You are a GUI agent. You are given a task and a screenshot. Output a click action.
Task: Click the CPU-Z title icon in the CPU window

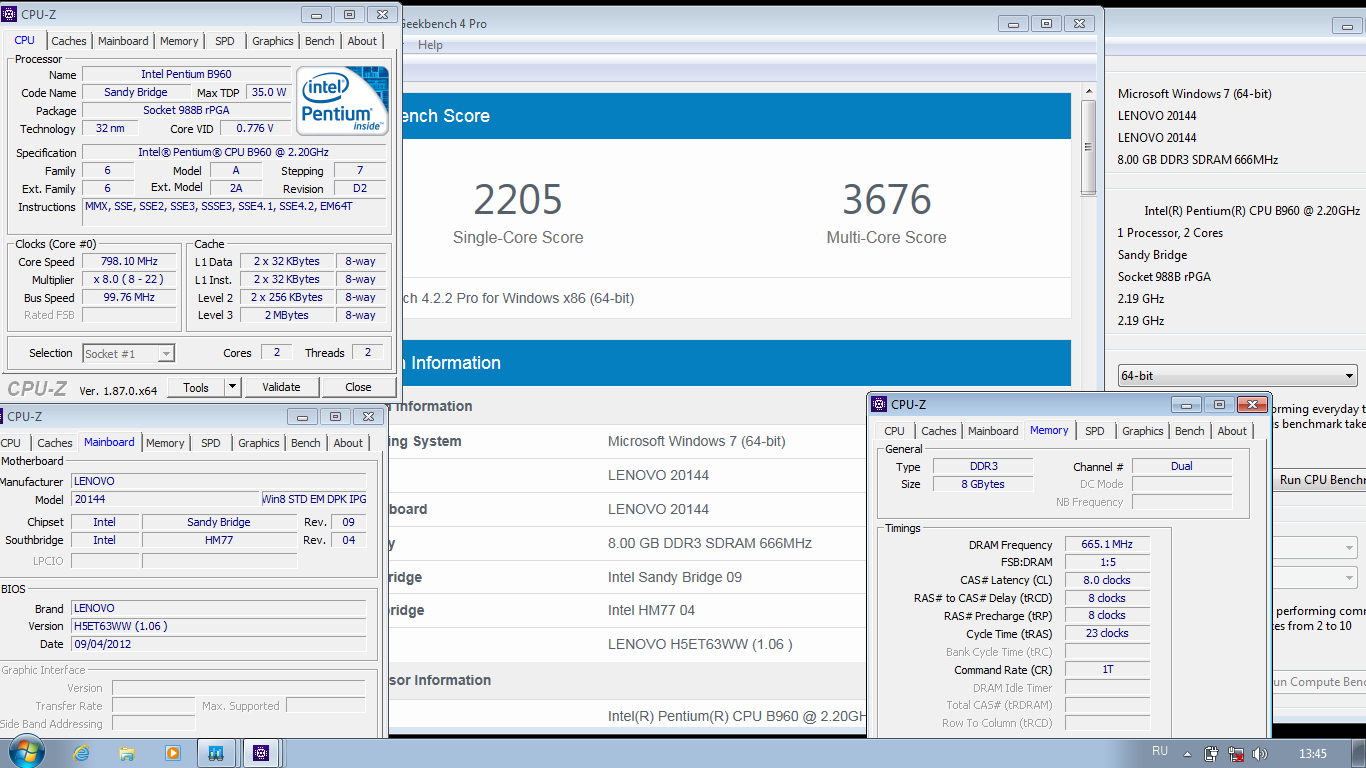11,14
